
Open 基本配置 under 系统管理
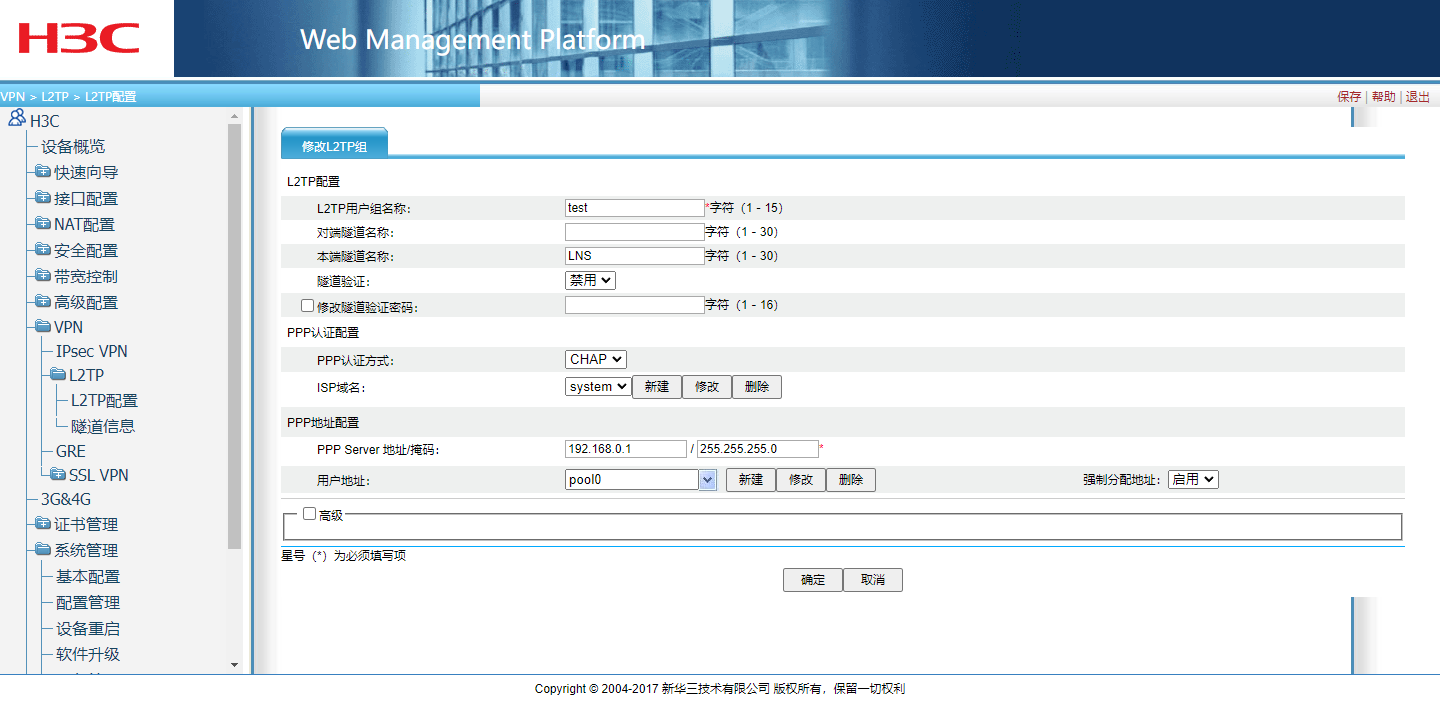click(88, 576)
